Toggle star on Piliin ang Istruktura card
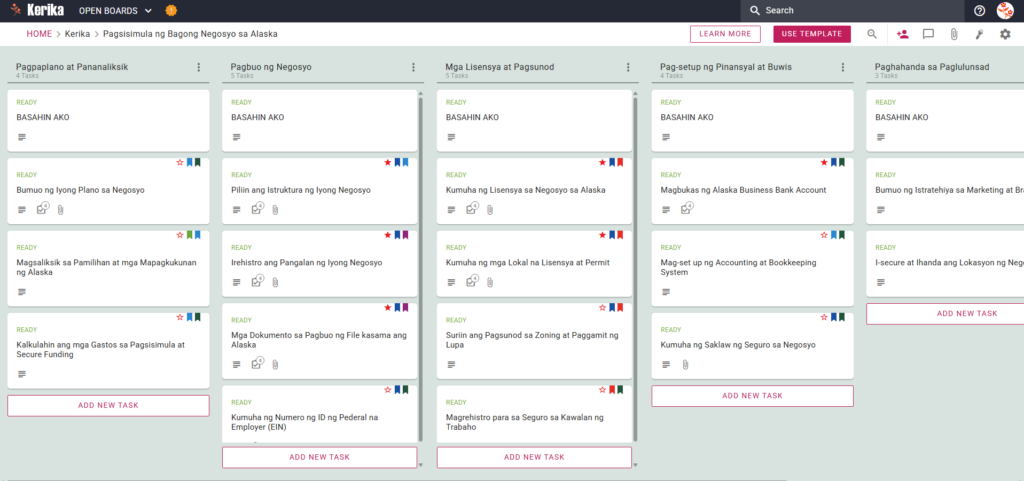 pos(388,162)
